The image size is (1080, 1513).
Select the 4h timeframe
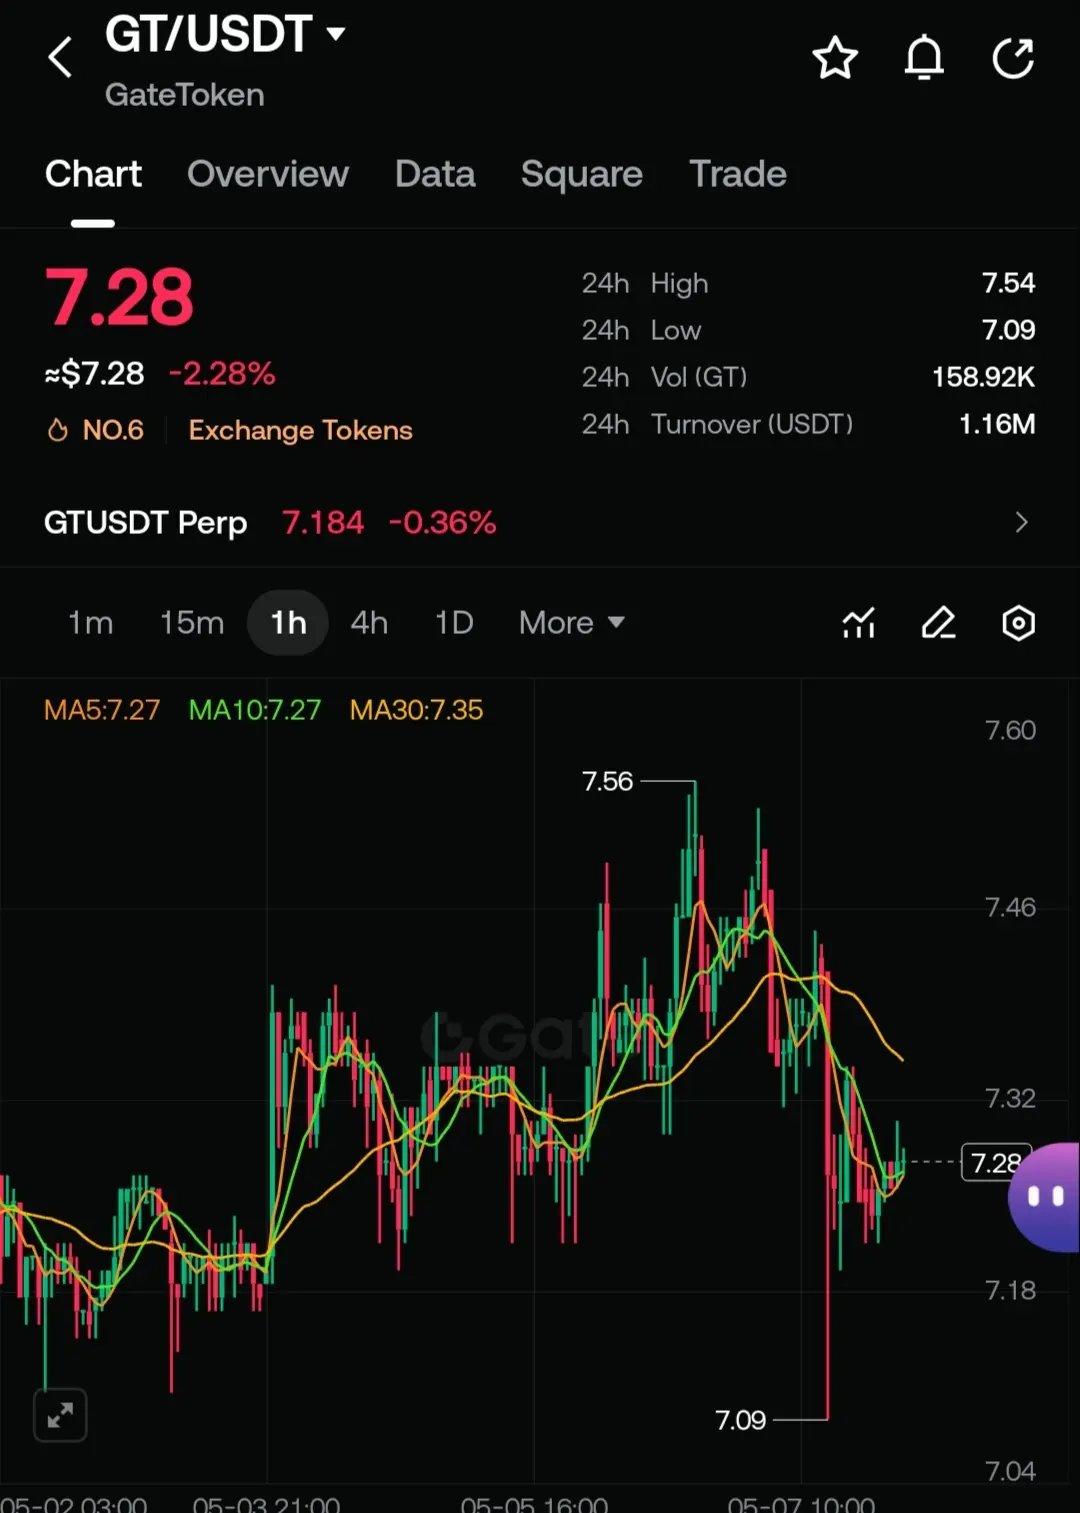(369, 623)
